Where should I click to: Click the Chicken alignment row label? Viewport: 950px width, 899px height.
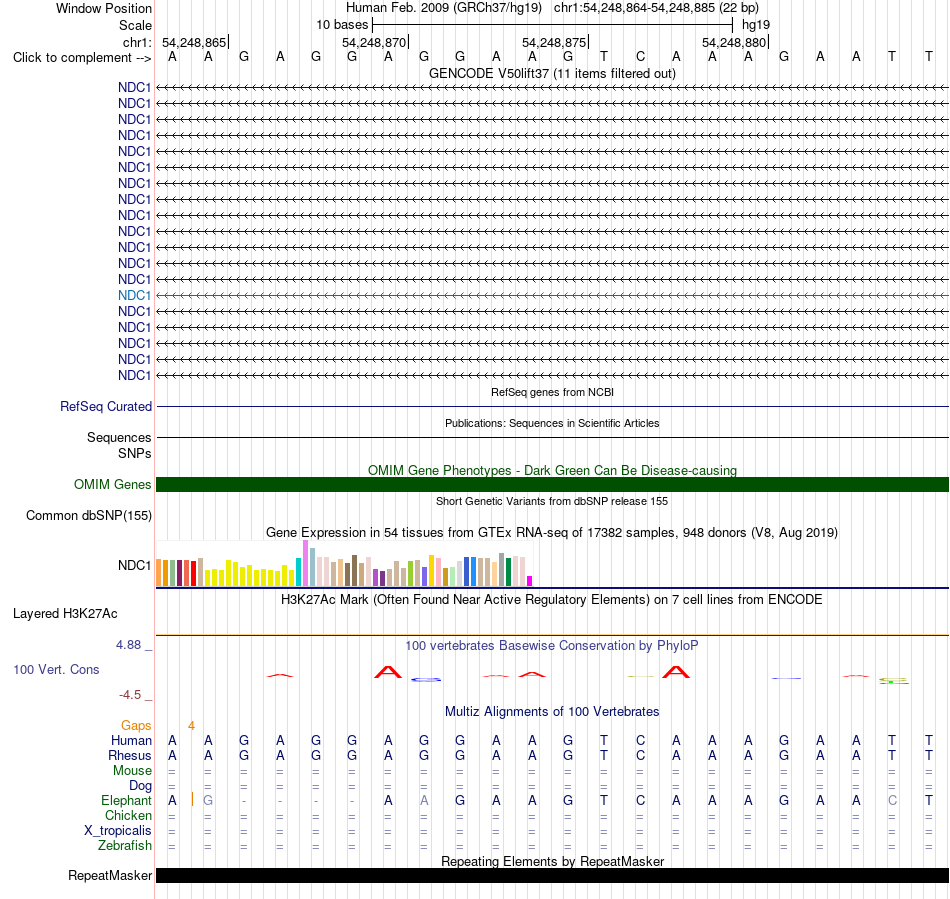(x=128, y=816)
